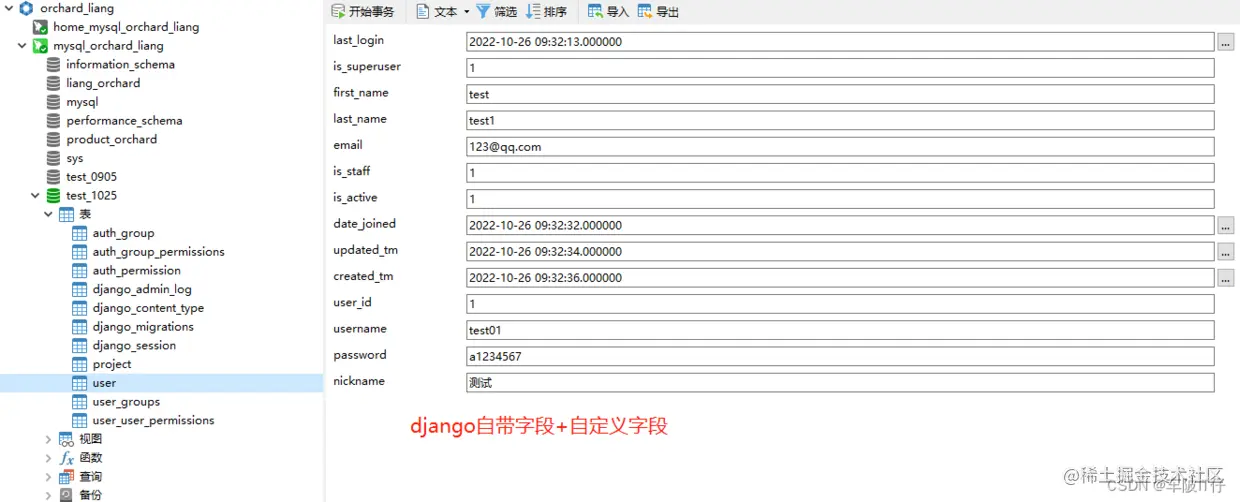Click the liang_orchard database icon
Image resolution: width=1240 pixels, height=502 pixels.
click(x=53, y=83)
